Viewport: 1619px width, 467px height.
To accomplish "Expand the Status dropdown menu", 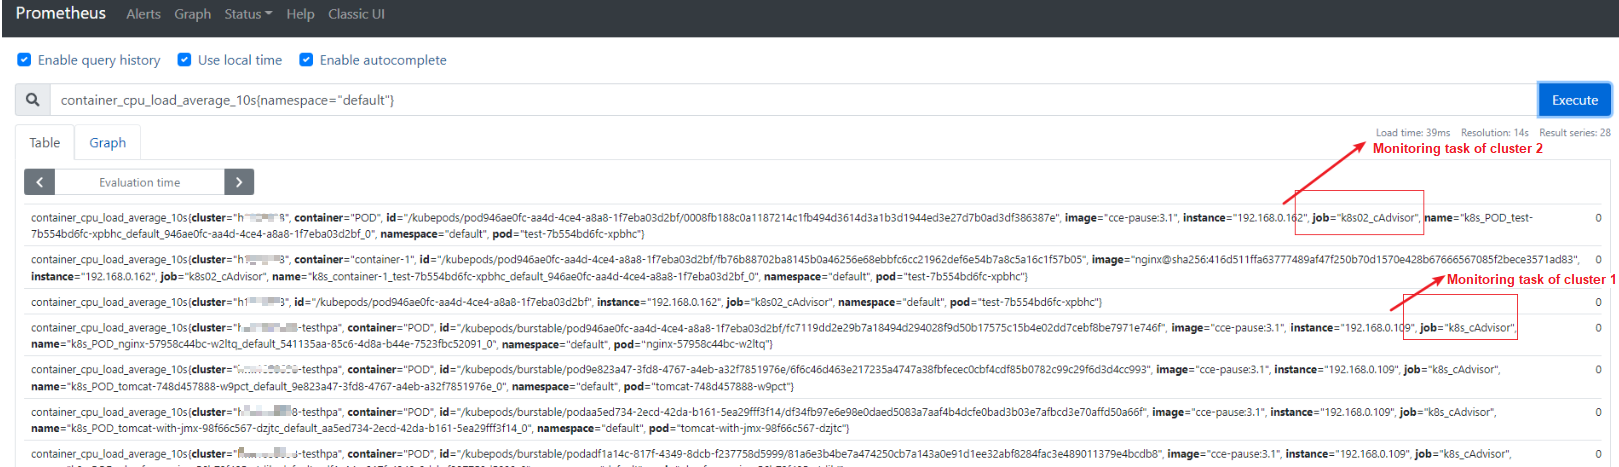I will point(248,14).
